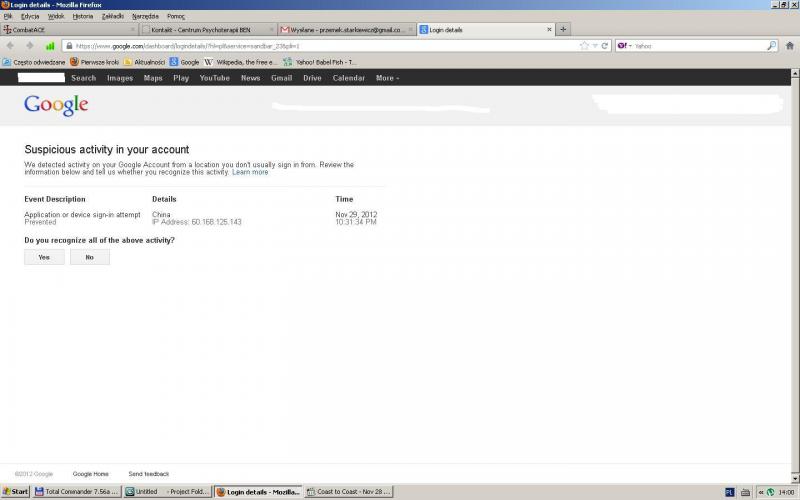Reload the page with the refresh icon
This screenshot has height=500, width=800.
(x=605, y=46)
